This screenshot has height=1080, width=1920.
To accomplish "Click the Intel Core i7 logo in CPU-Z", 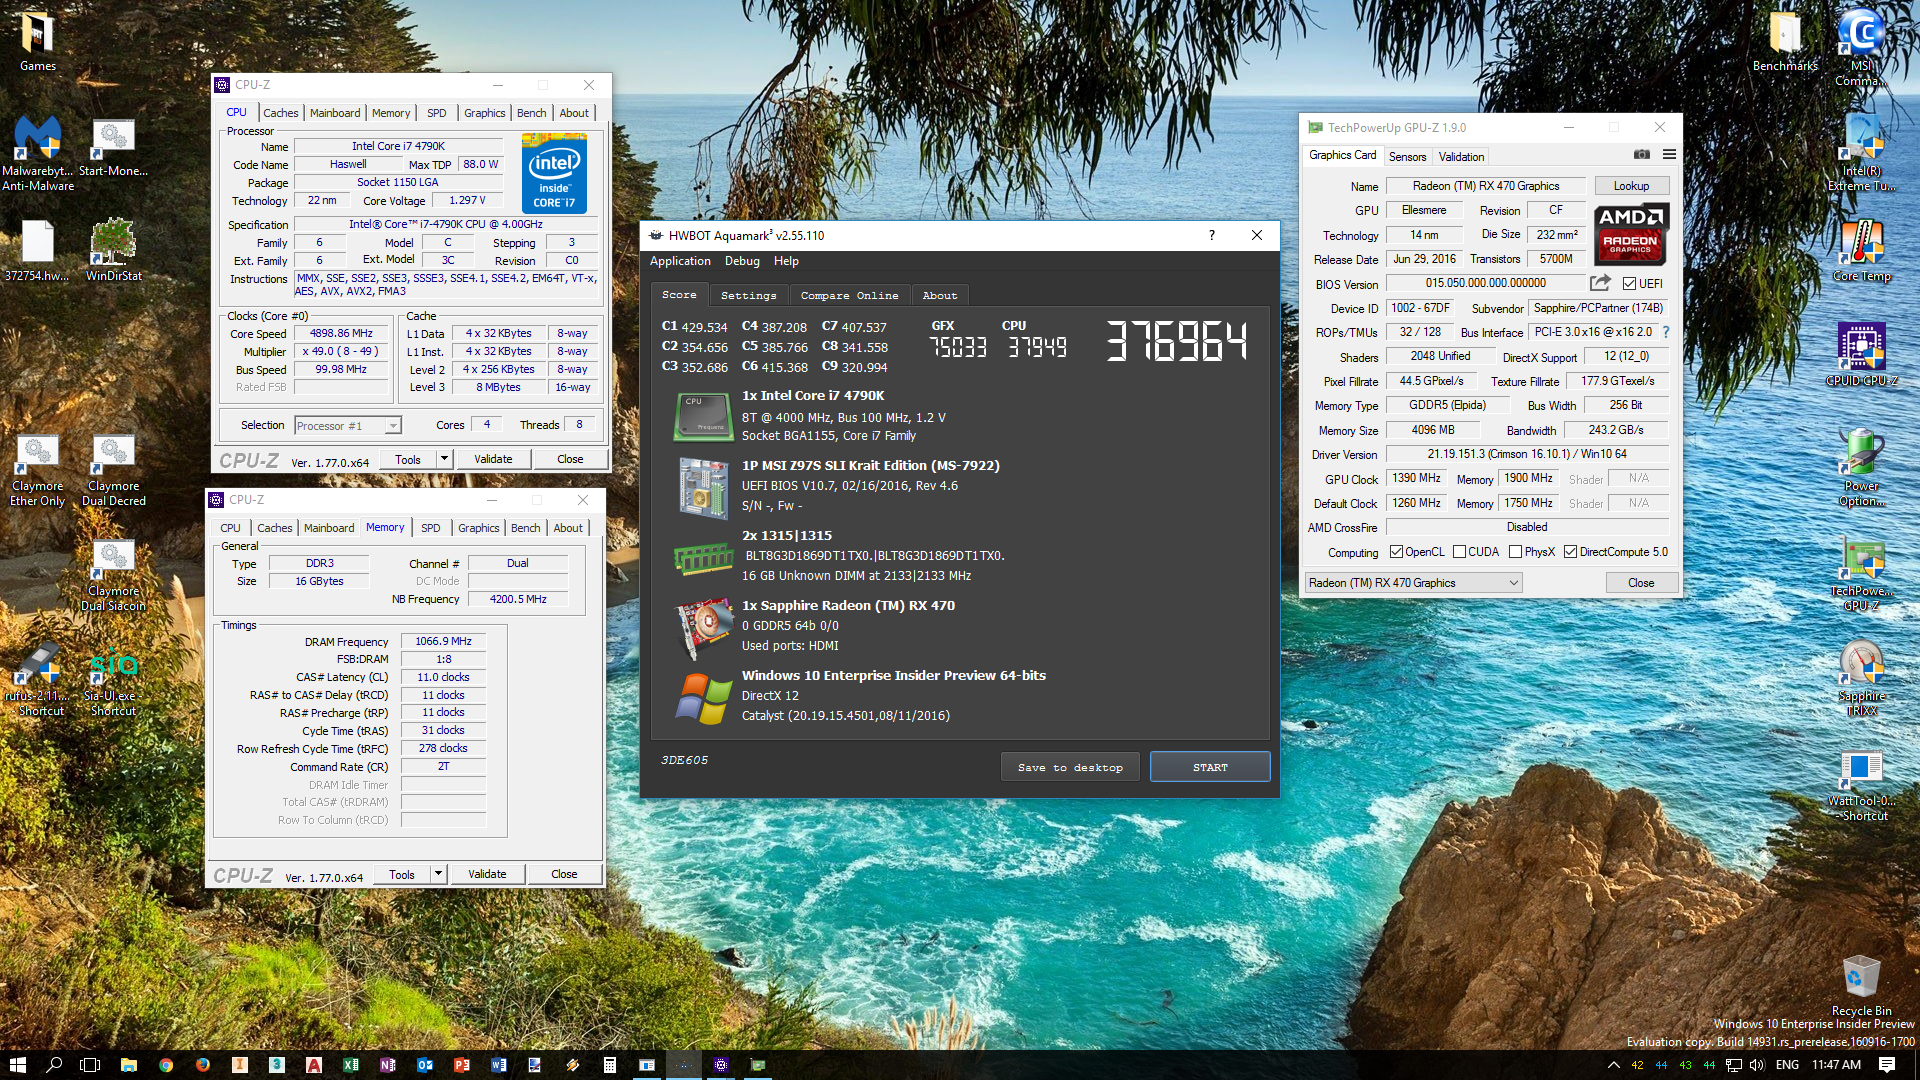I will [x=555, y=173].
